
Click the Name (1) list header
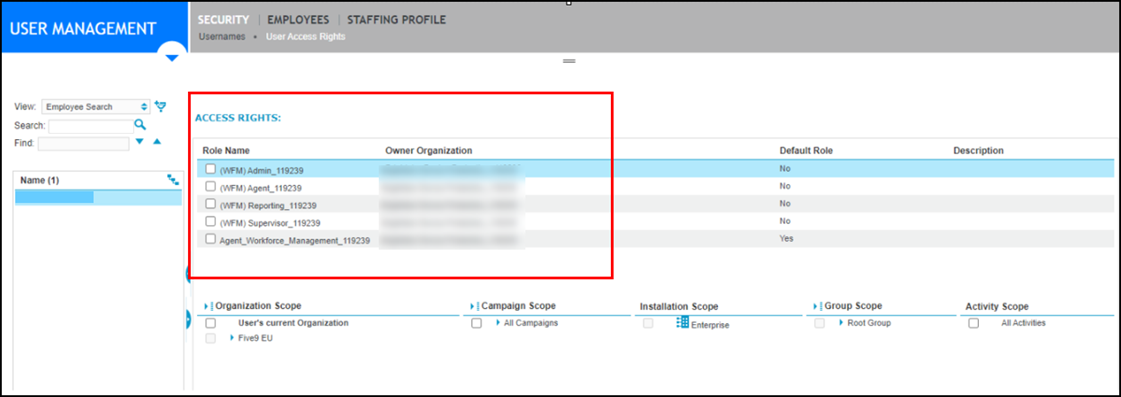pyautogui.click(x=39, y=180)
